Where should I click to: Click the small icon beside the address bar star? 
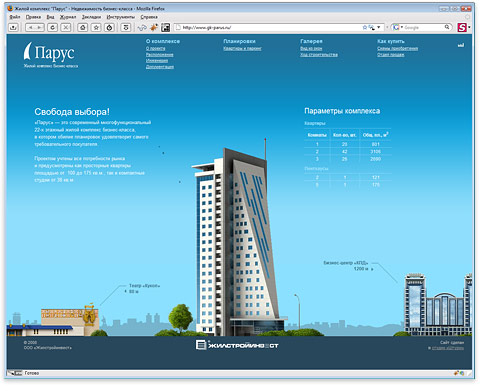click(x=371, y=27)
